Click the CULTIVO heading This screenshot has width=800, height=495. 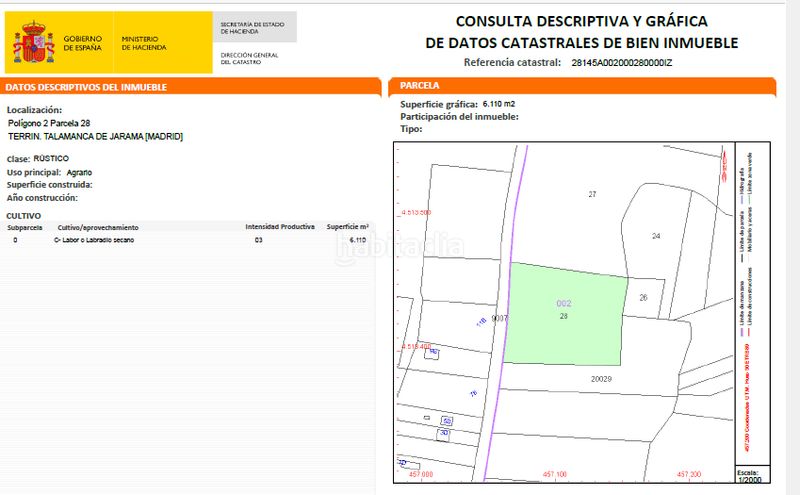(x=23, y=216)
